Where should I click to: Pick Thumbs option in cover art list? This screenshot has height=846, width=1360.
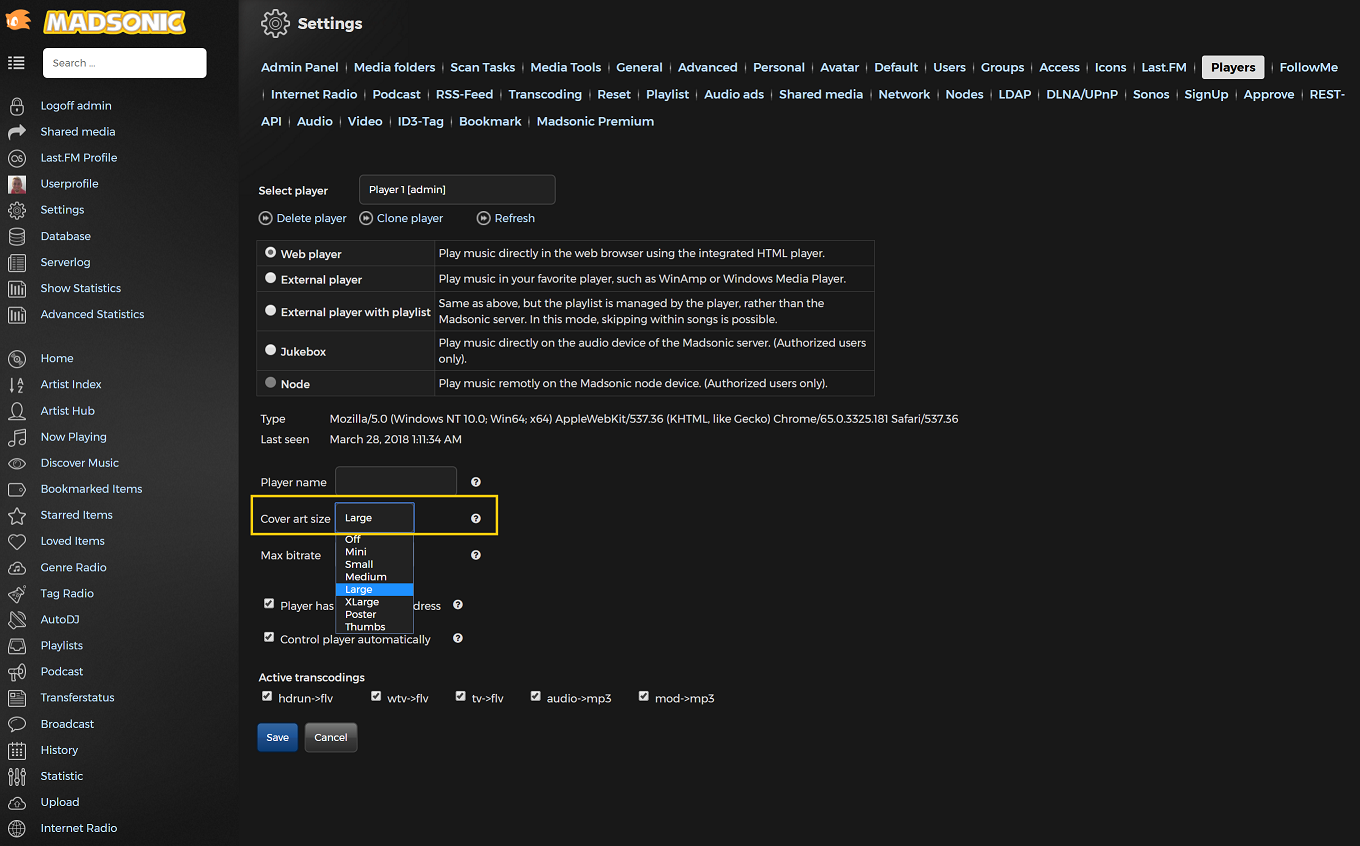365,627
